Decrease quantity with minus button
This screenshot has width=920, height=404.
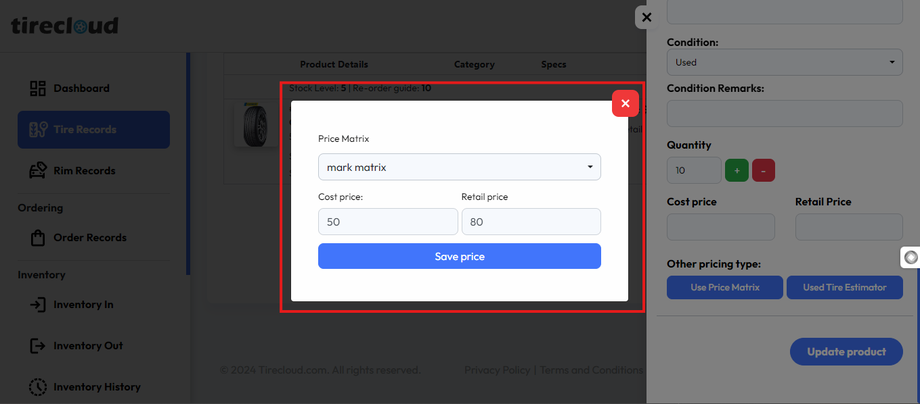[x=763, y=171]
